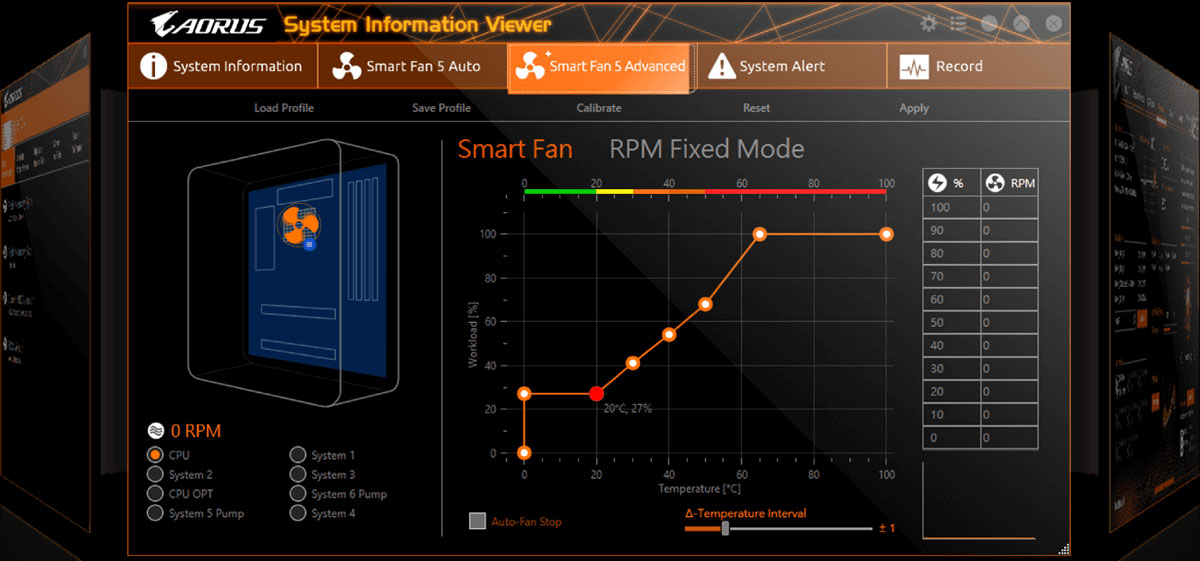The width and height of the screenshot is (1200, 561).
Task: Click the Smart Fan 5 Auto fan icon
Action: [x=346, y=66]
